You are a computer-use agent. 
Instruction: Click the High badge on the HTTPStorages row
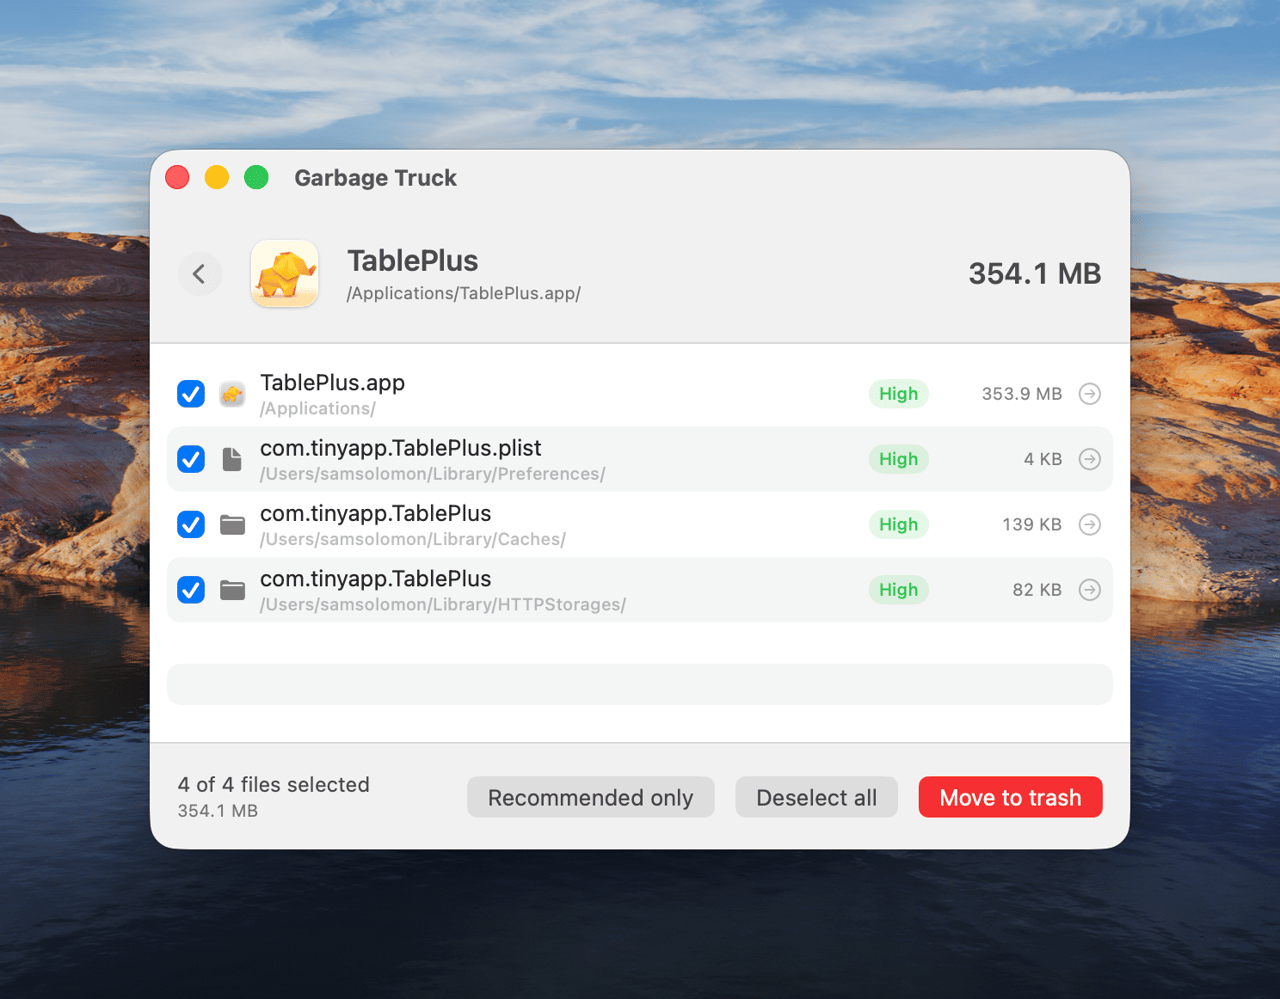[898, 590]
